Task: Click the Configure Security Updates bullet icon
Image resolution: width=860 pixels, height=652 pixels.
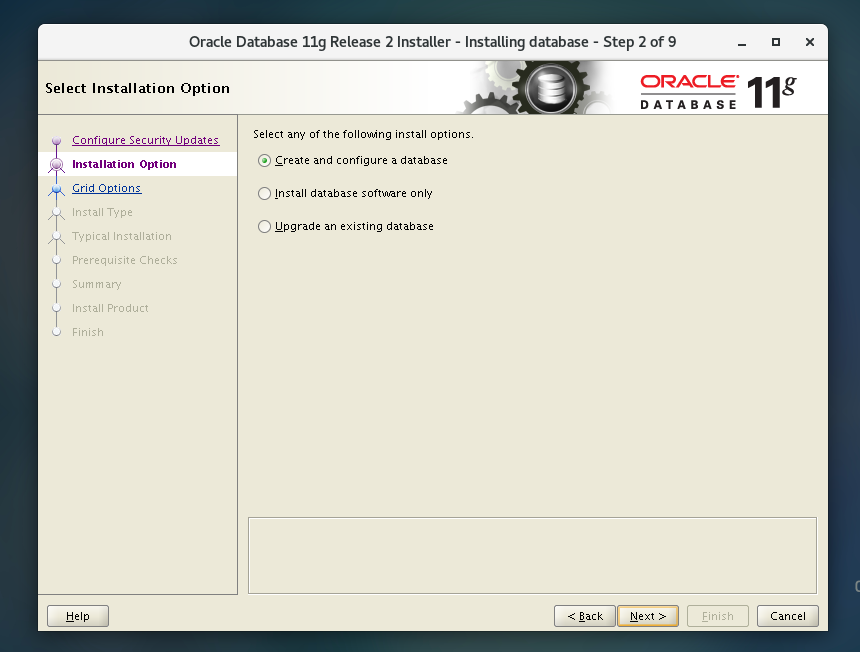Action: (x=56, y=140)
